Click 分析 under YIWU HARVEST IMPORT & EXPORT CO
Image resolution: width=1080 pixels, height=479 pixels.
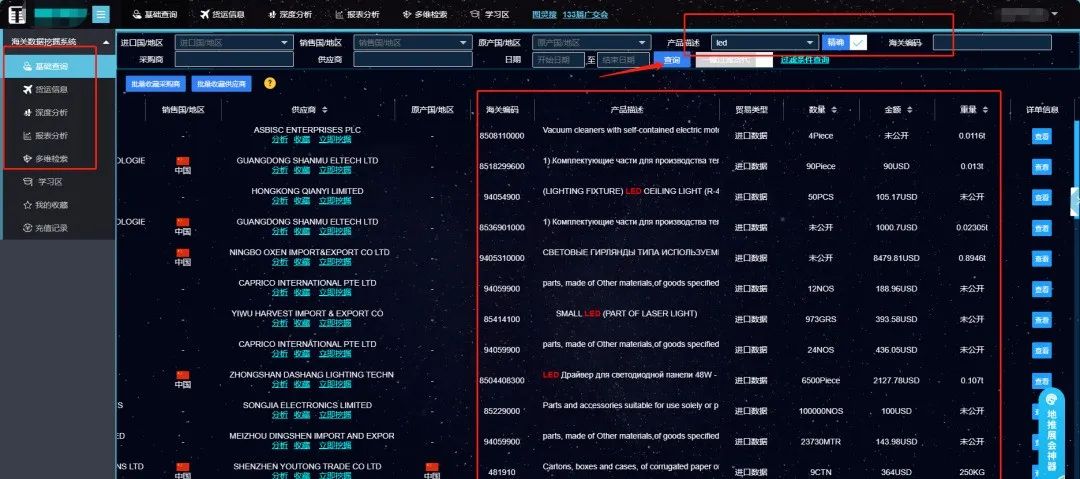[x=280, y=323]
